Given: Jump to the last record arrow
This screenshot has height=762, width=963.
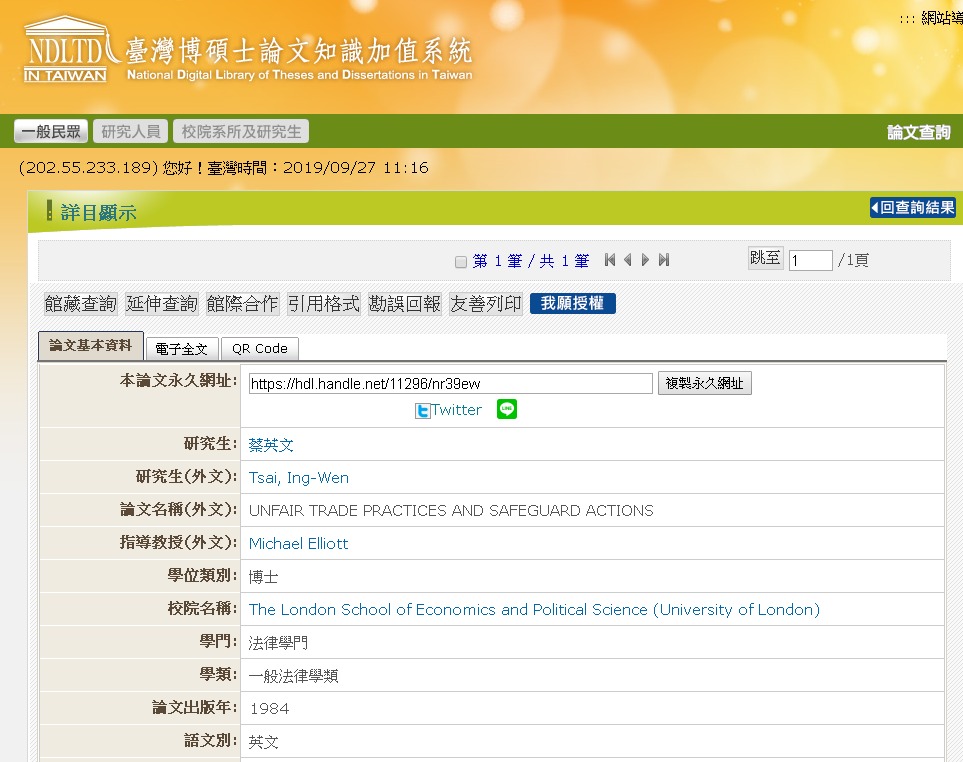Looking at the screenshot, I should click(663, 260).
